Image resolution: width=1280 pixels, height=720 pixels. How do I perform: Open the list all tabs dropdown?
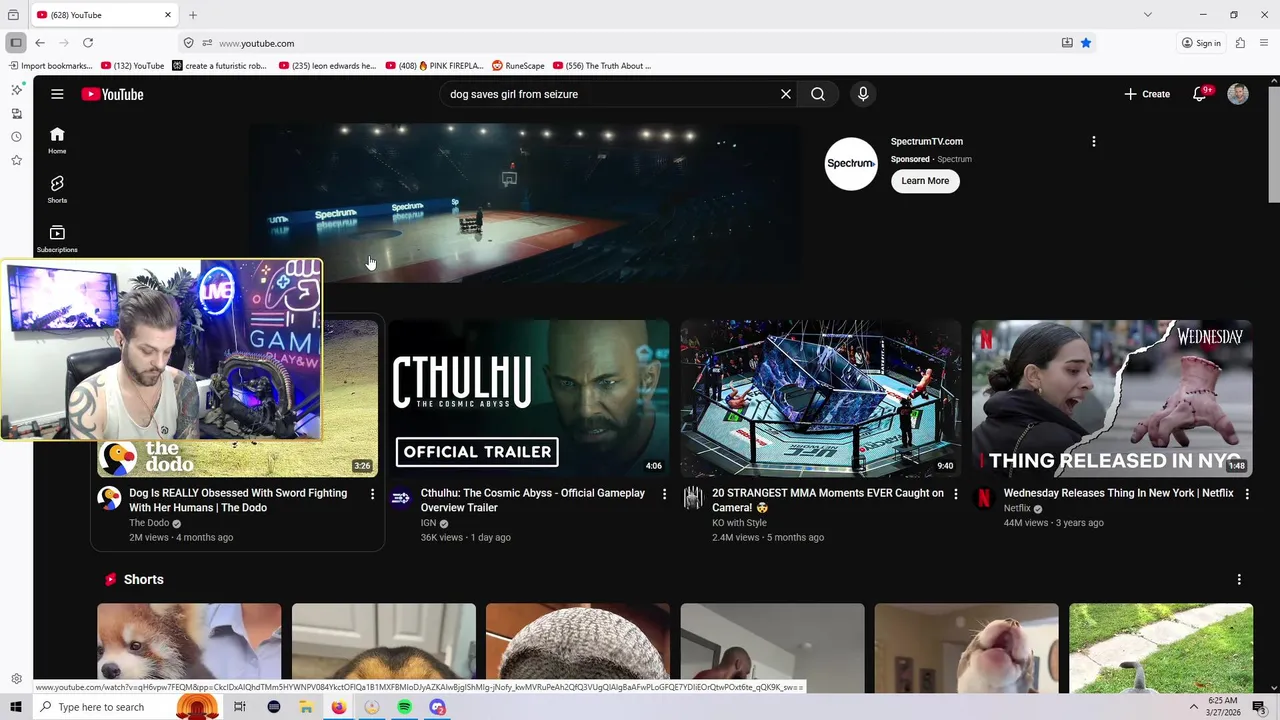click(1148, 15)
